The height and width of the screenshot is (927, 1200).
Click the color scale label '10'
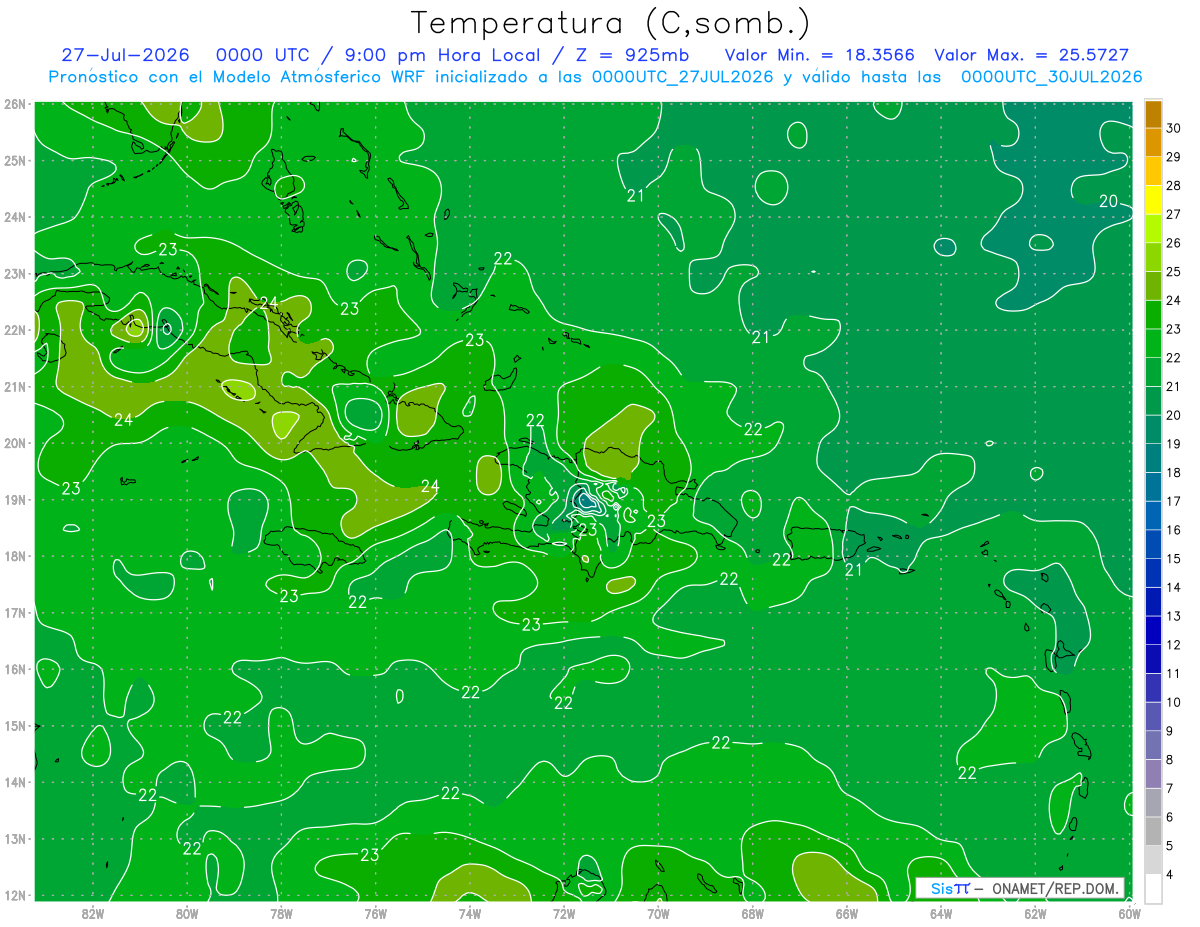pos(1173,702)
